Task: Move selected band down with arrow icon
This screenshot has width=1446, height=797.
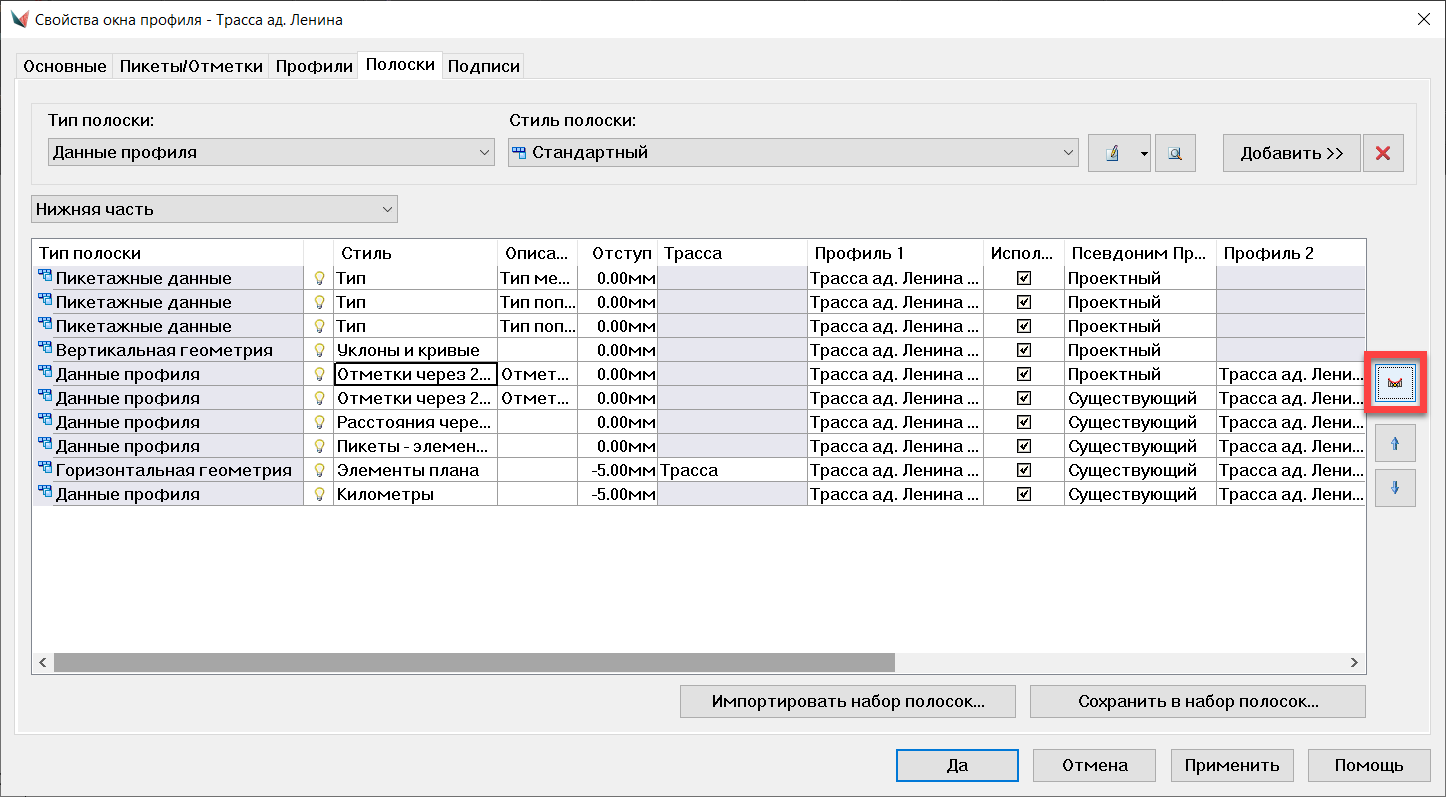Action: 1395,488
